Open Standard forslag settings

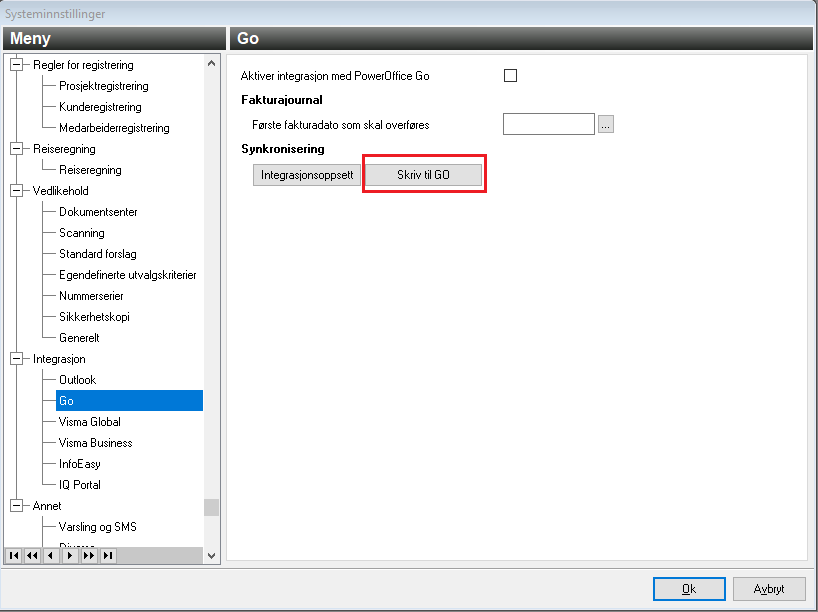pyautogui.click(x=98, y=254)
